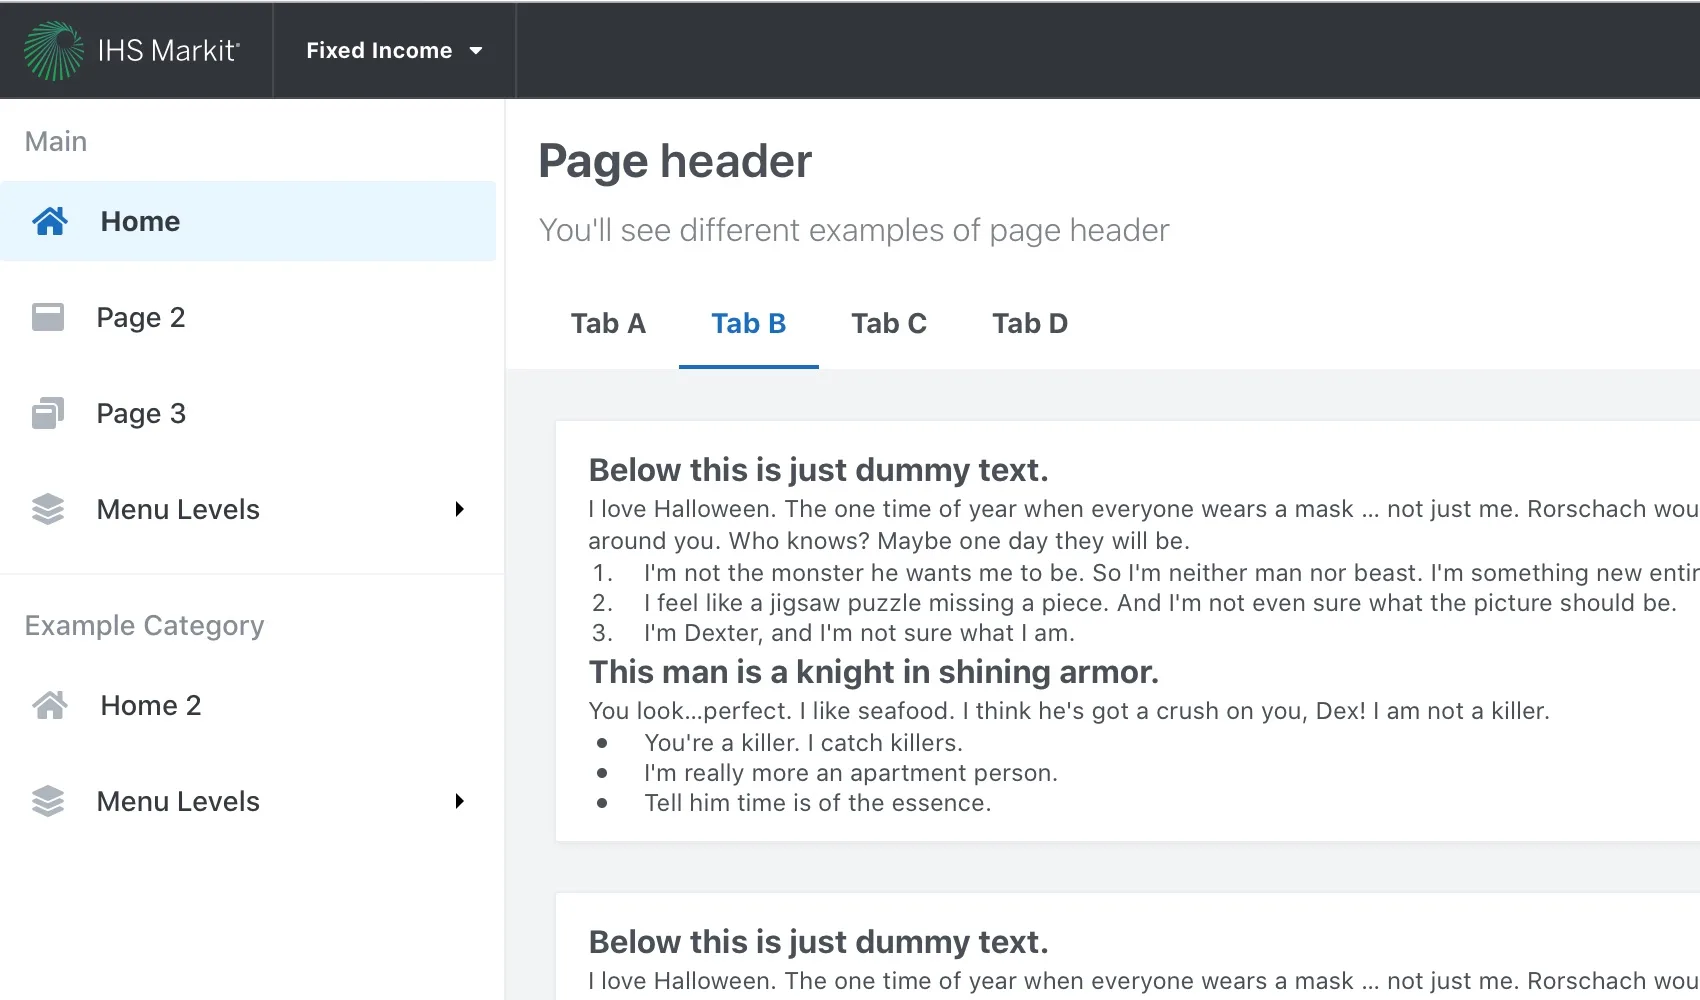Open the Page 2 sidebar link

pos(141,317)
